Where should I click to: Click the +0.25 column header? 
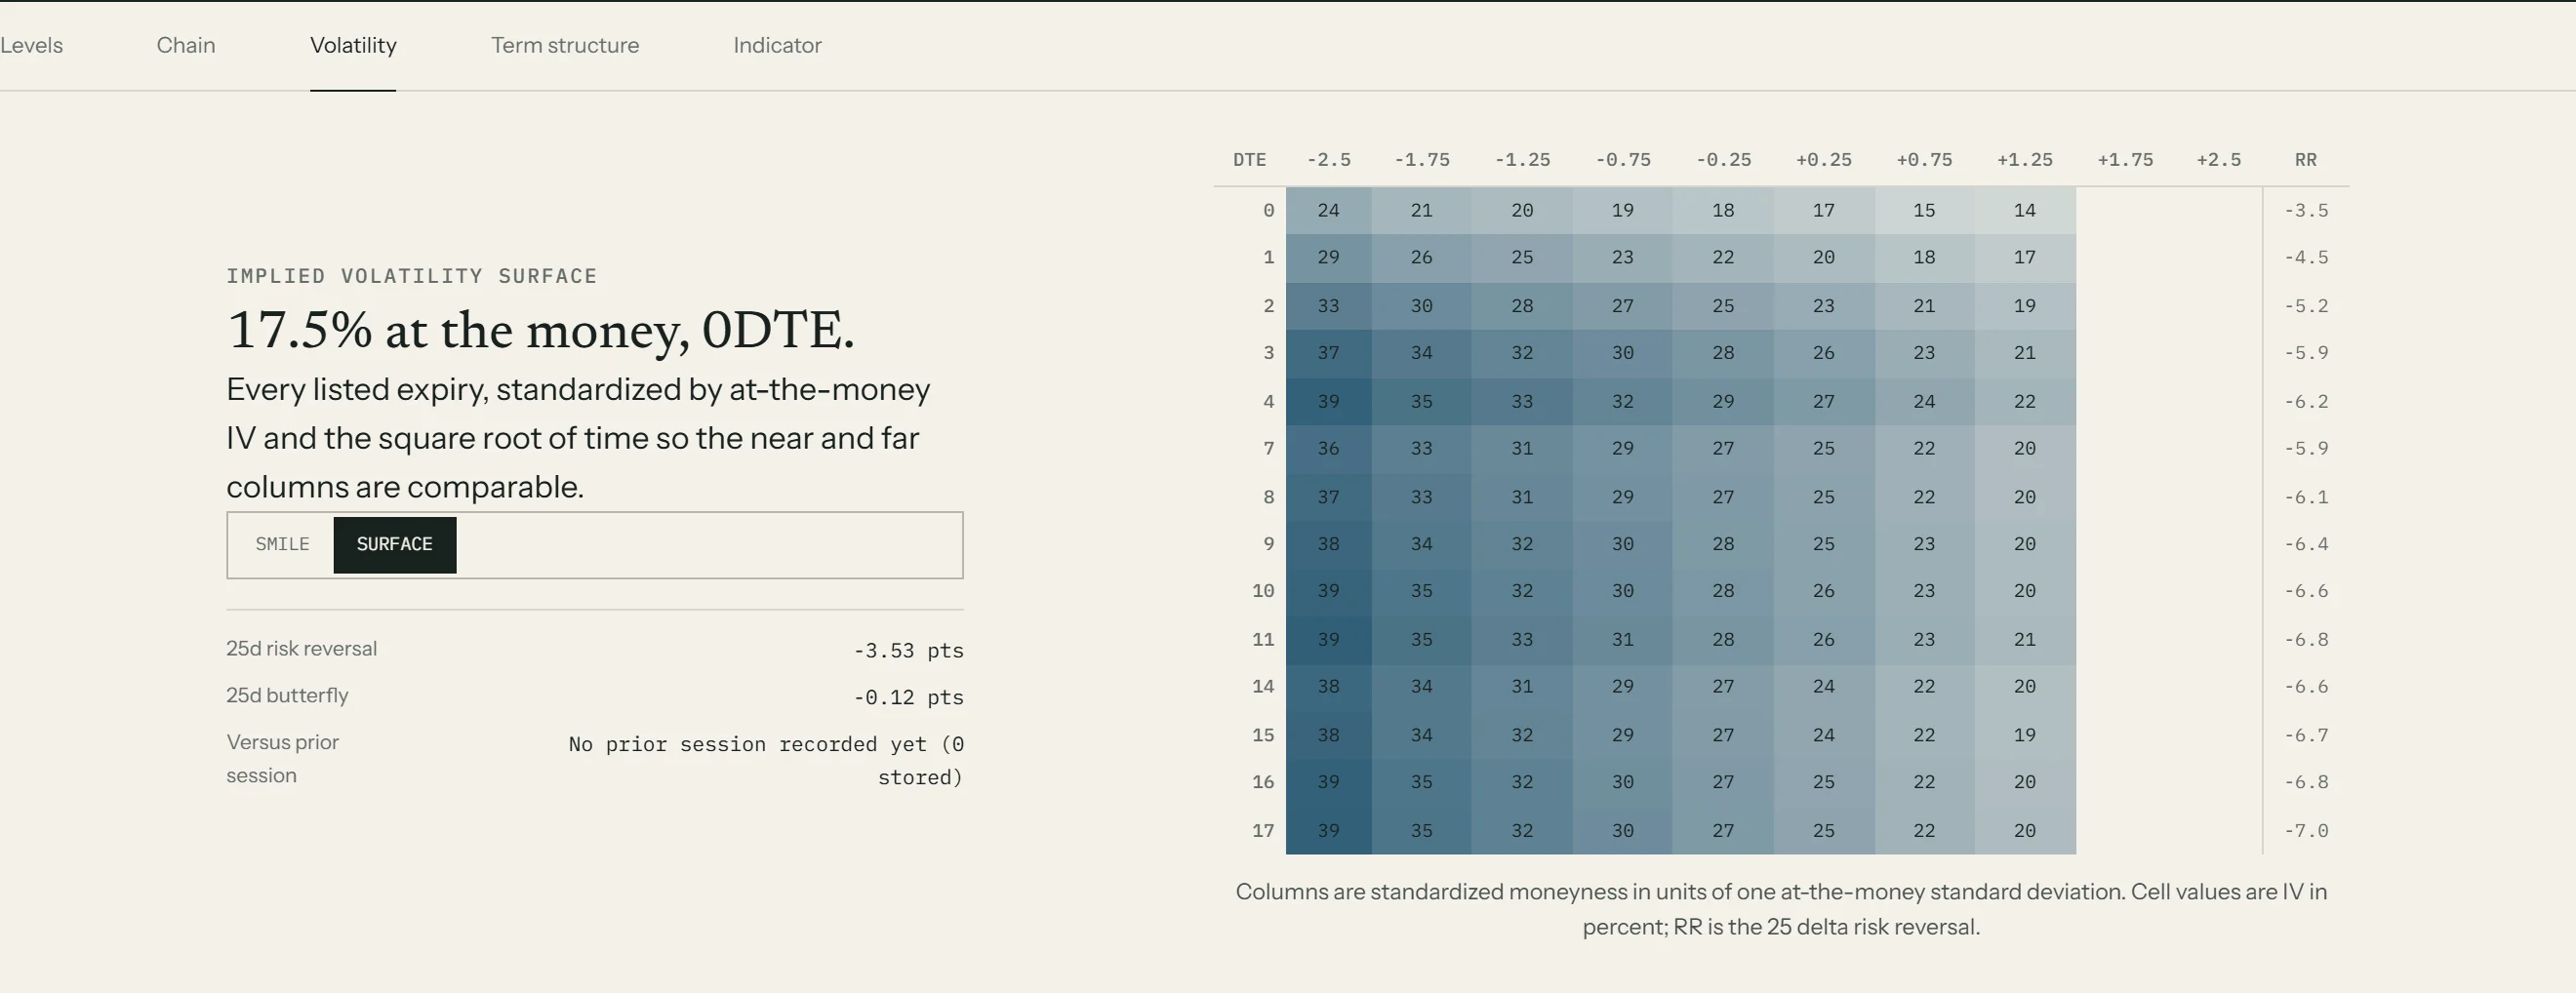[x=1824, y=160]
